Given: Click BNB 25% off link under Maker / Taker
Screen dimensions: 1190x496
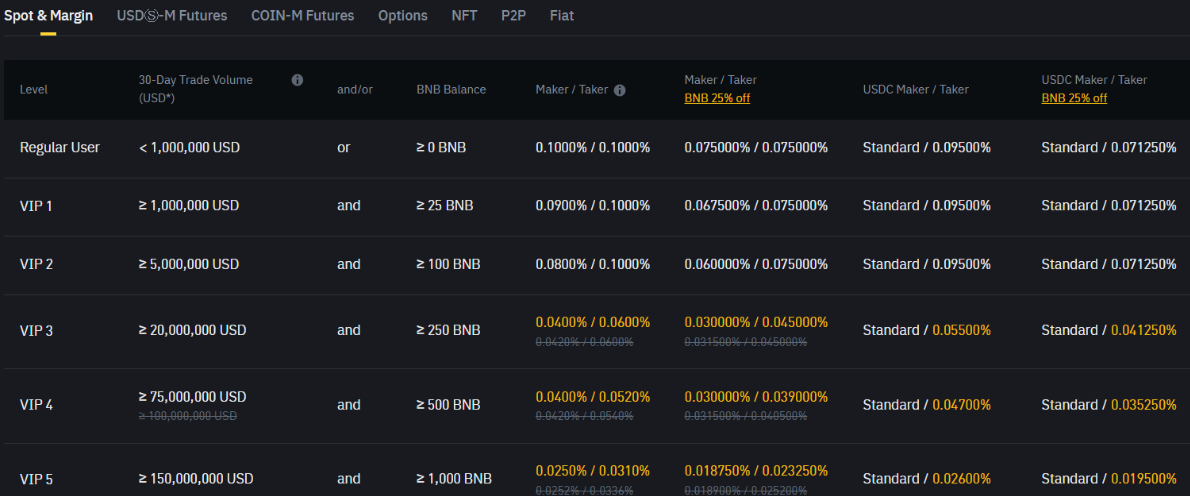Looking at the screenshot, I should 717,98.
